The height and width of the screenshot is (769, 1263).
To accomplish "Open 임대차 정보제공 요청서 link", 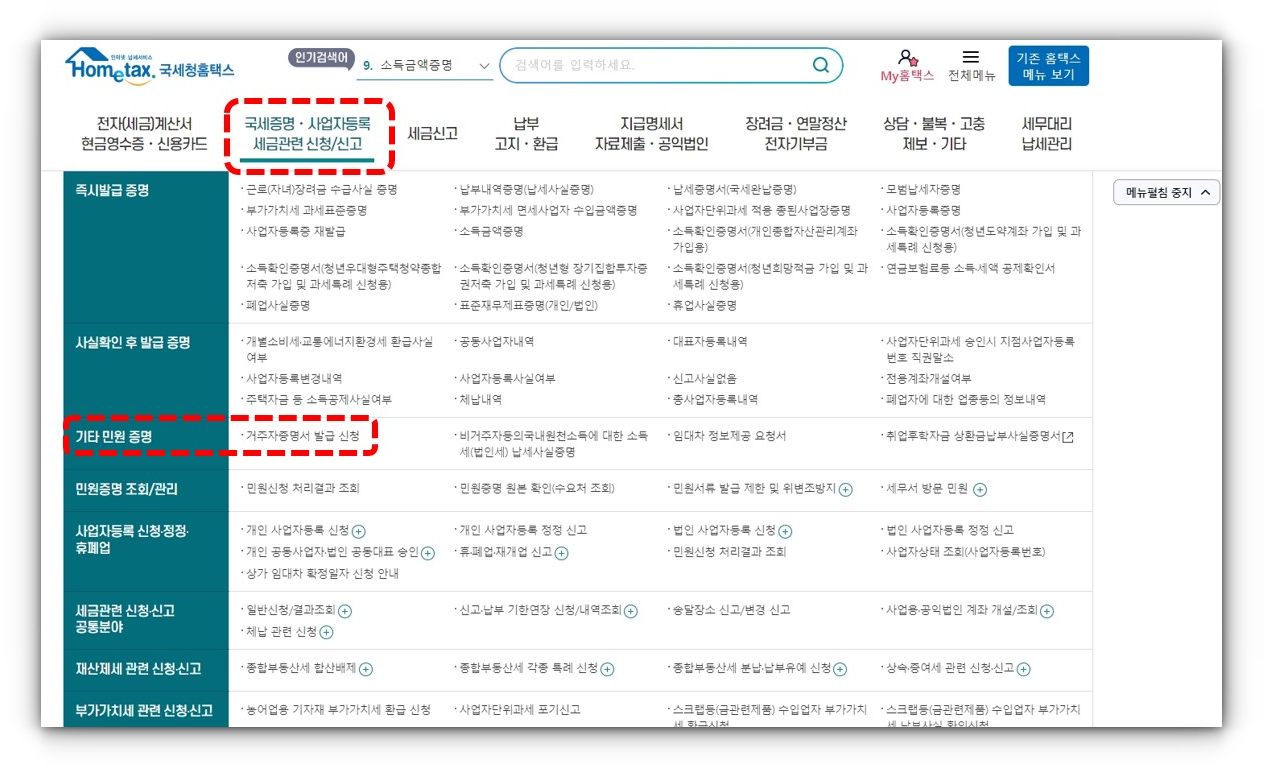I will tap(729, 437).
